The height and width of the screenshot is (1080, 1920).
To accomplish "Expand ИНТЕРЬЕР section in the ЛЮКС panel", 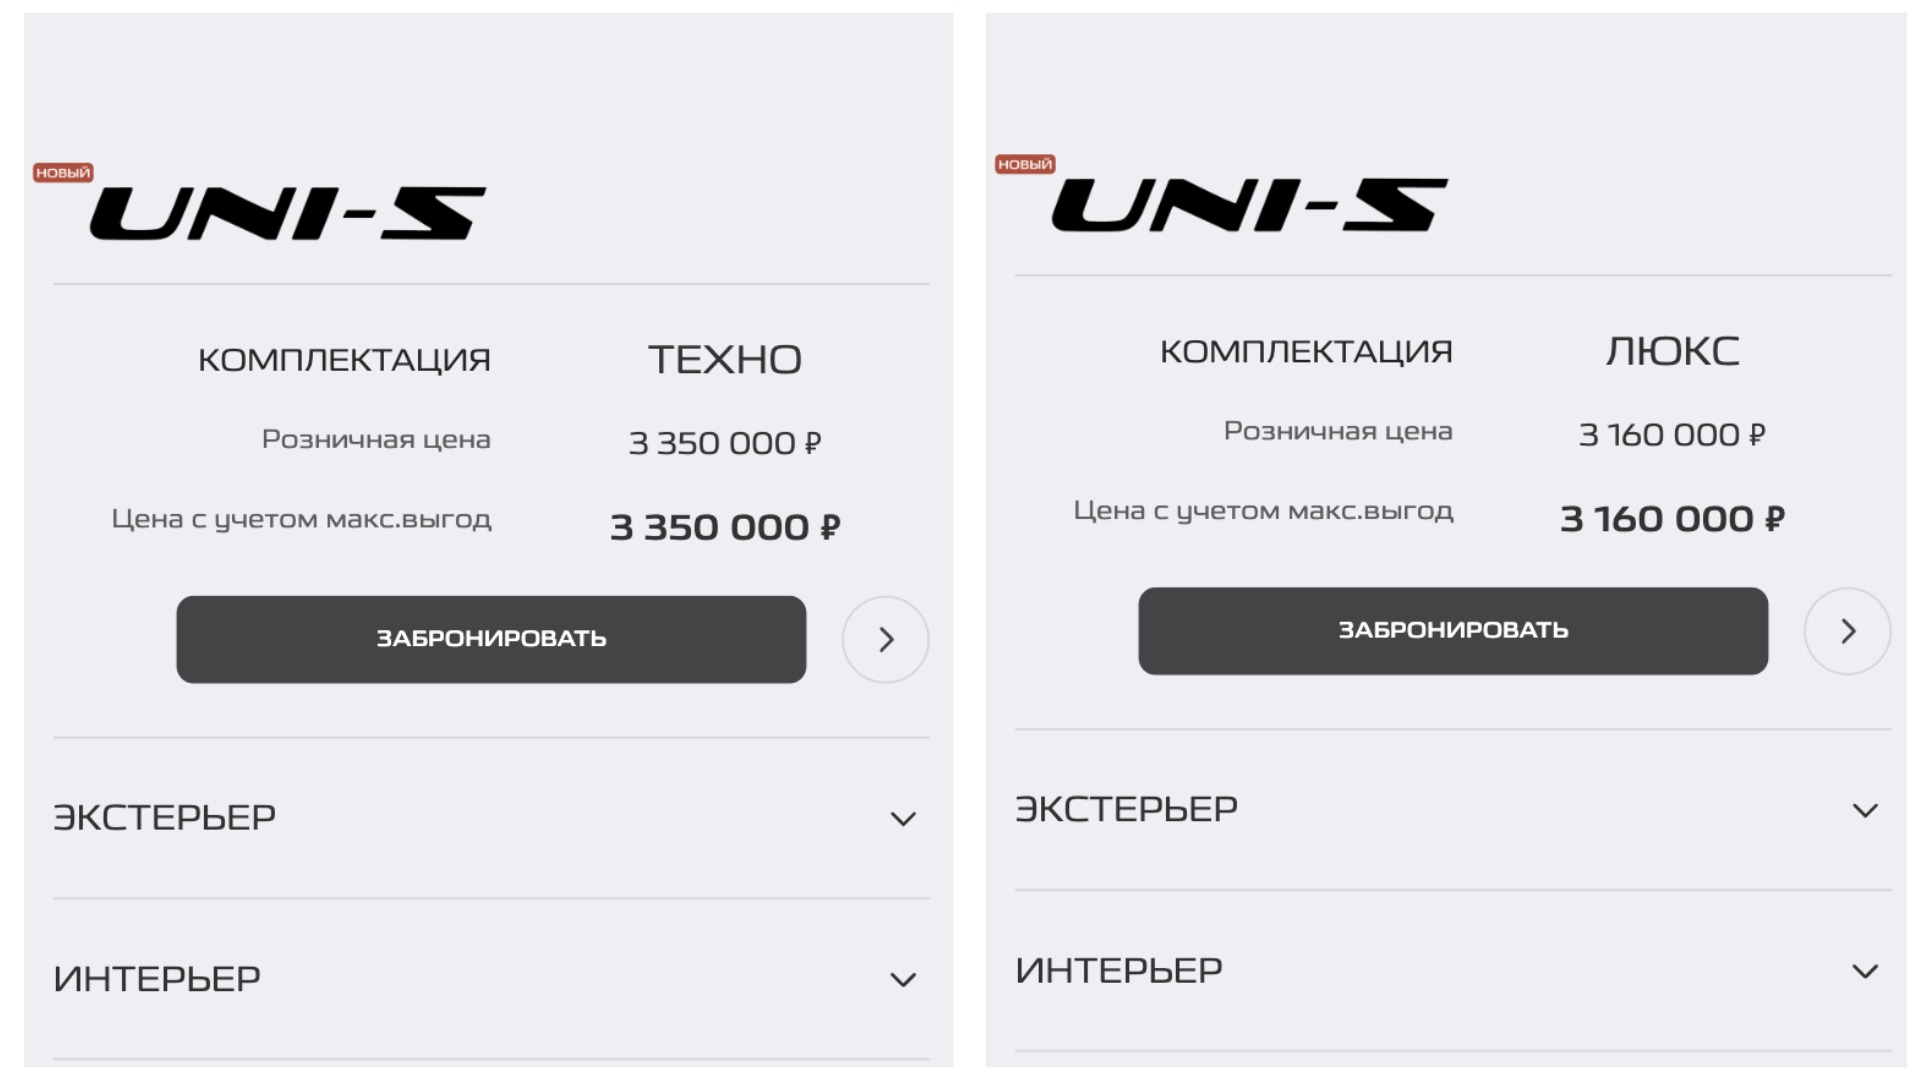I will pos(1865,971).
